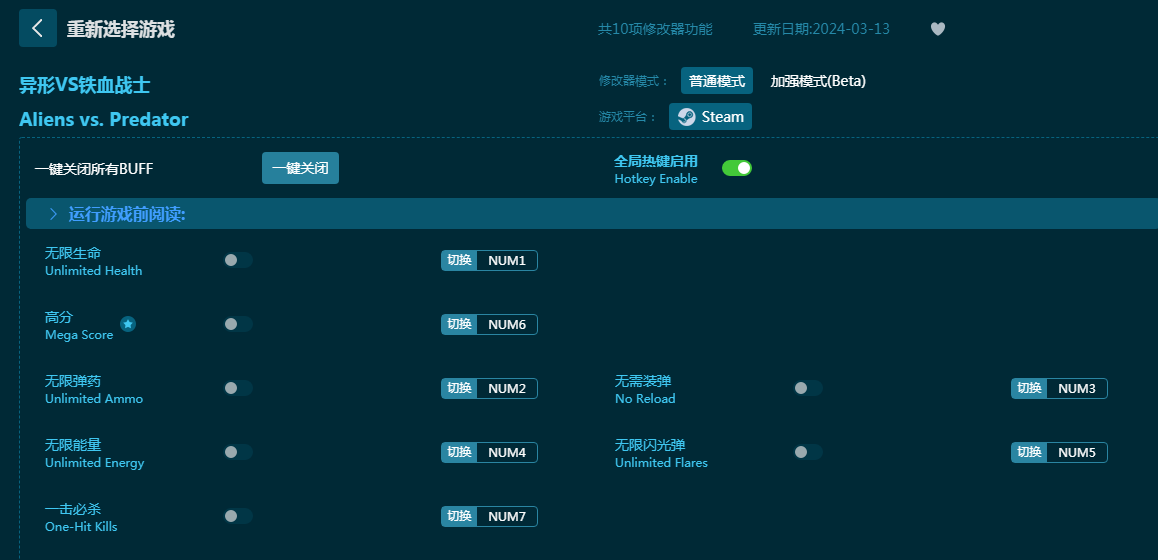The width and height of the screenshot is (1158, 560).
Task: Click the Unlimited Energy label
Action: tap(95, 462)
